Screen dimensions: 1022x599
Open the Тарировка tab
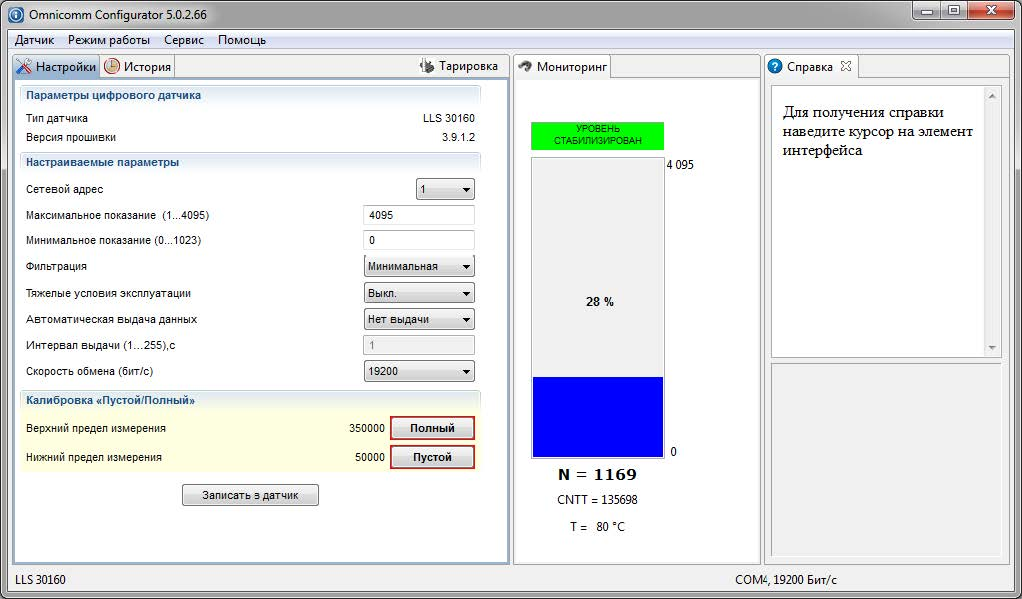[460, 66]
